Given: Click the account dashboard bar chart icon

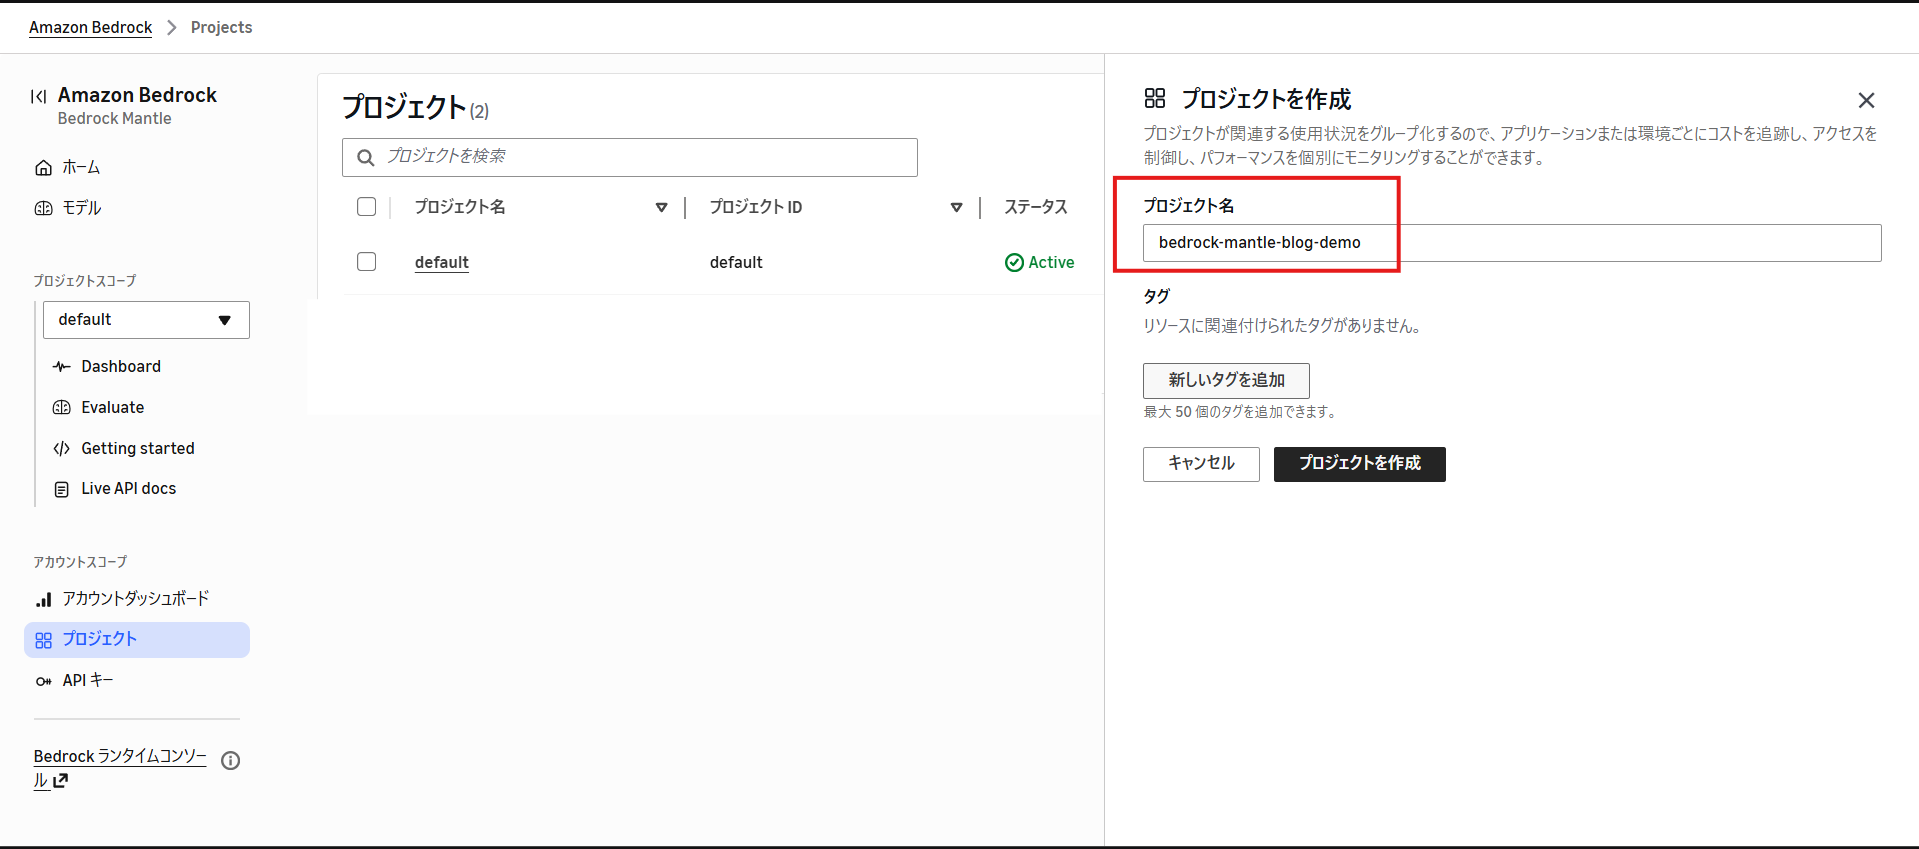Looking at the screenshot, I should coord(43,599).
